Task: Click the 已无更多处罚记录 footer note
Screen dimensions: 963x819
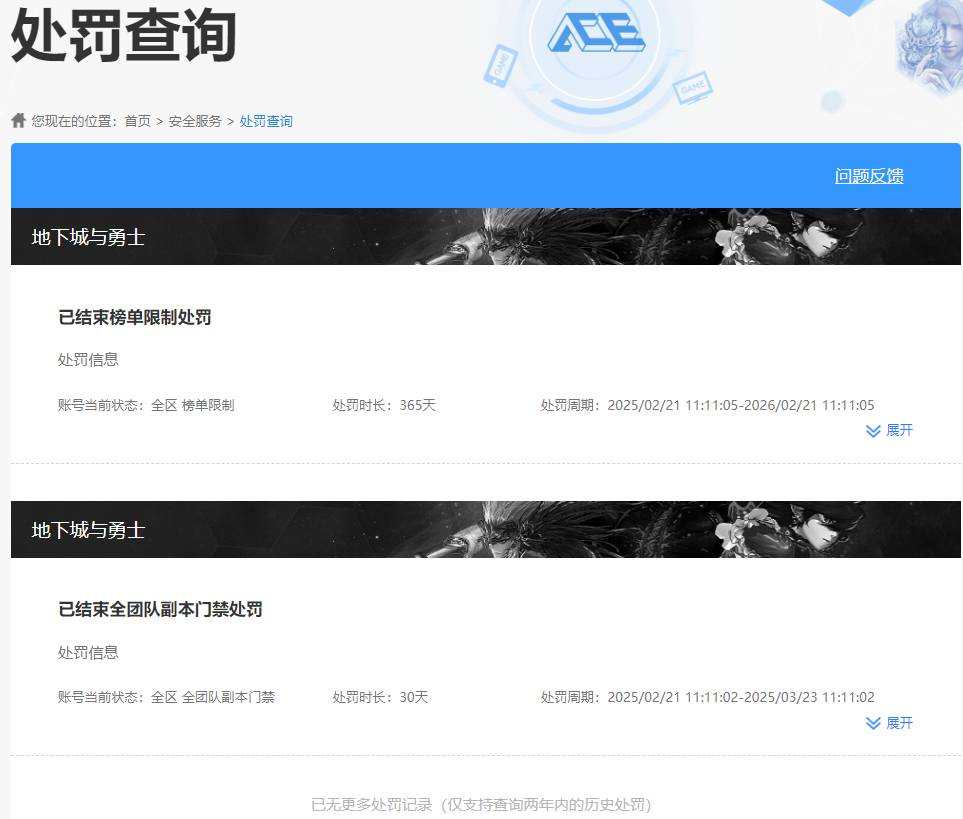Action: pos(481,804)
